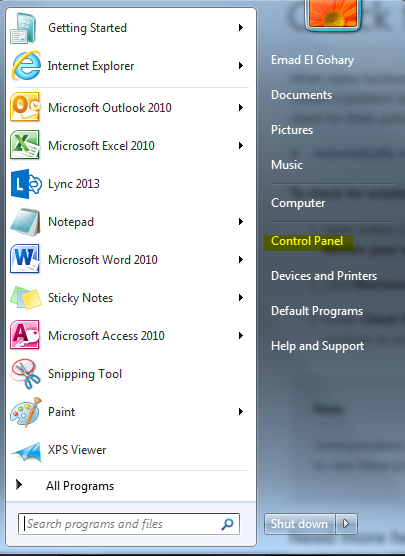Focus the Search programs and files box
405x556 pixels.
(129, 524)
